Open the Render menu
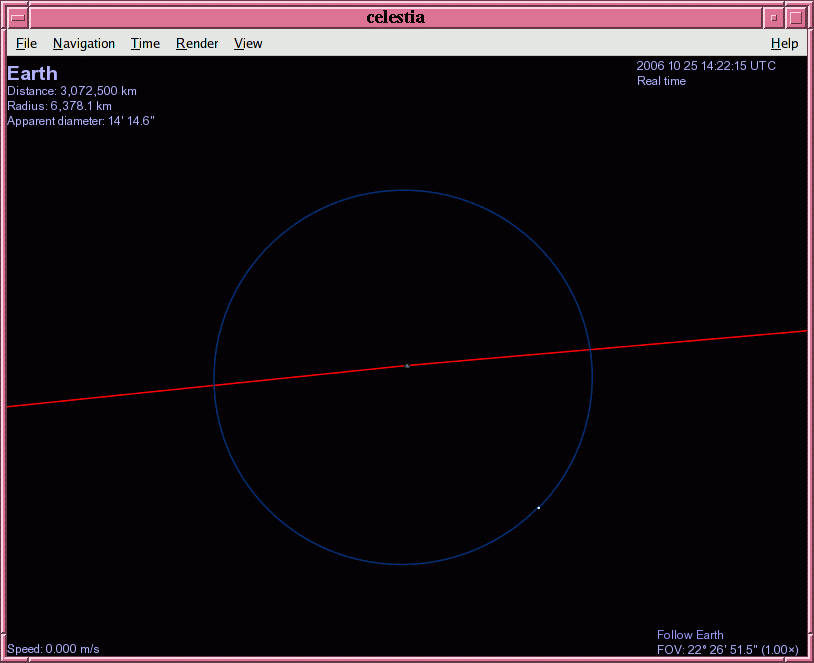This screenshot has width=814, height=663. pos(197,43)
